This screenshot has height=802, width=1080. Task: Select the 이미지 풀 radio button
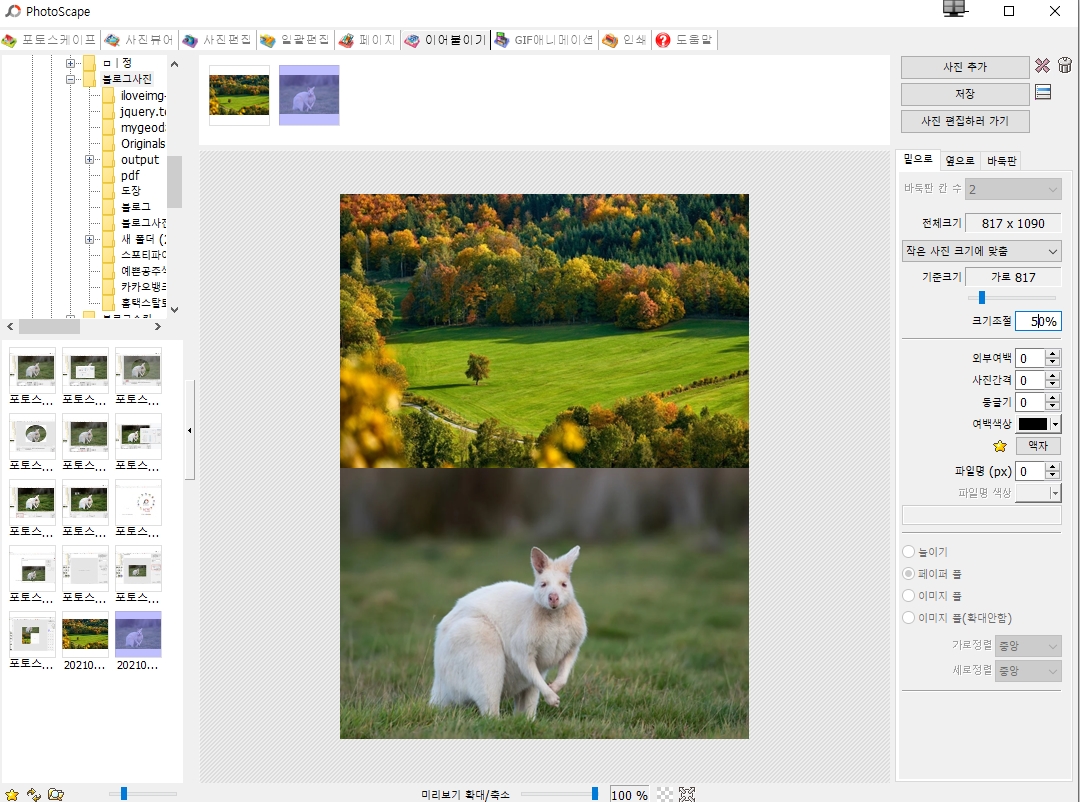coord(908,596)
